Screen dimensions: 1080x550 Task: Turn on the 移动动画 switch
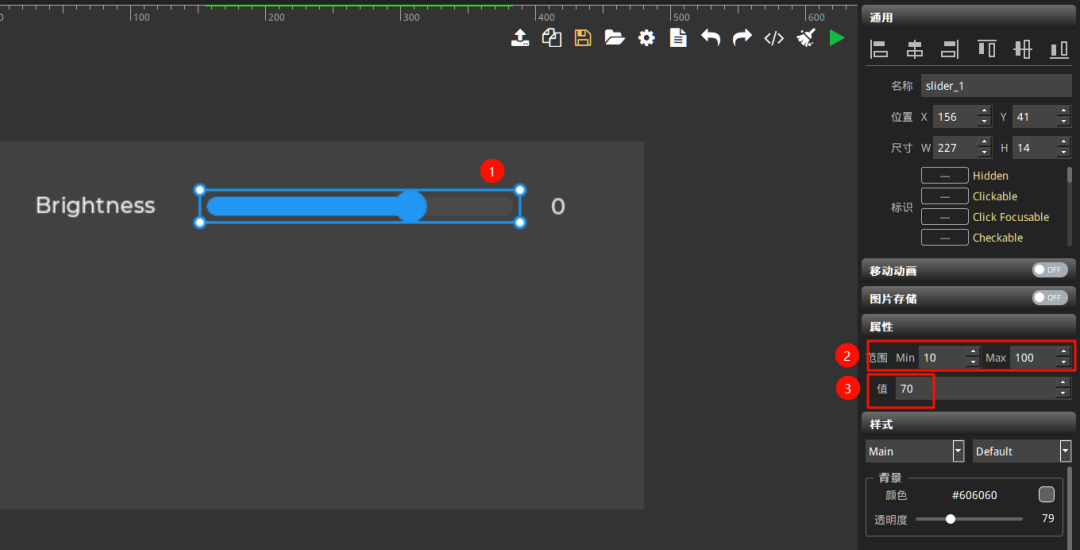(1050, 270)
